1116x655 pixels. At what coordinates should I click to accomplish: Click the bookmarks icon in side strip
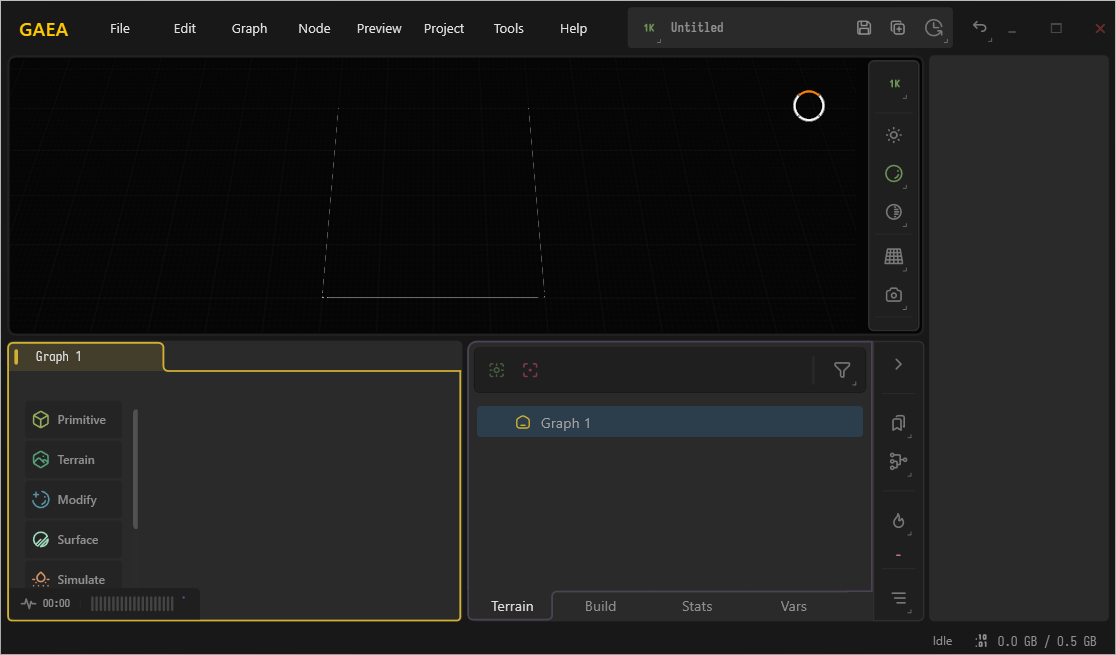[898, 423]
